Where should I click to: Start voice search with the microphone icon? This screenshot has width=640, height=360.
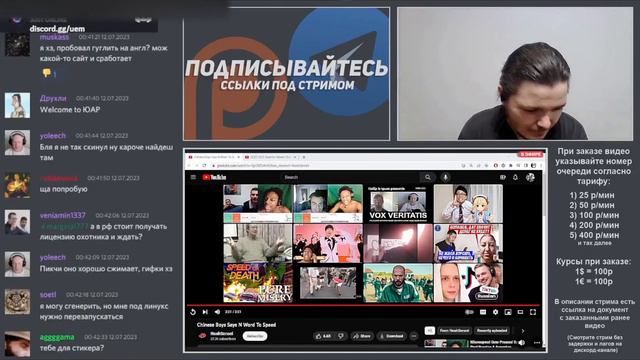(x=445, y=177)
